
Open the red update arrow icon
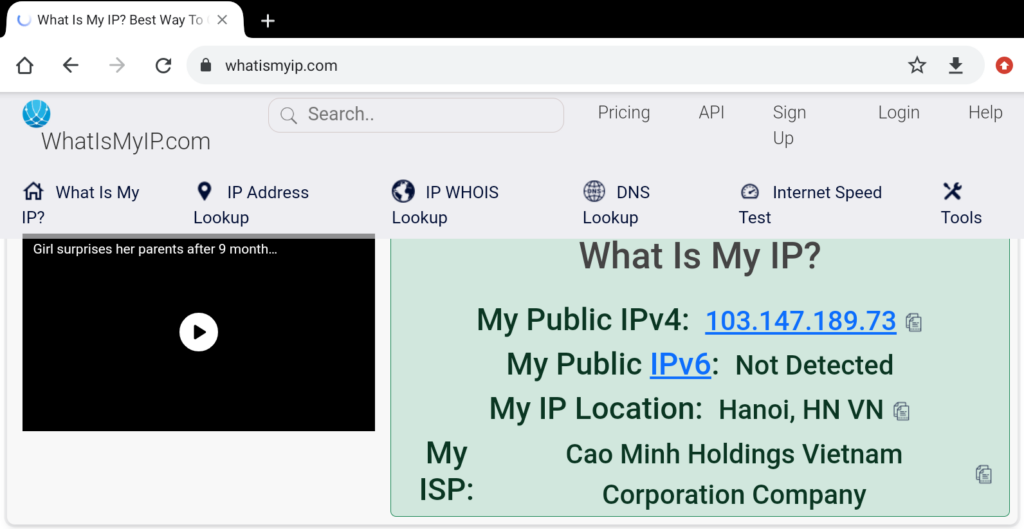pos(1004,65)
